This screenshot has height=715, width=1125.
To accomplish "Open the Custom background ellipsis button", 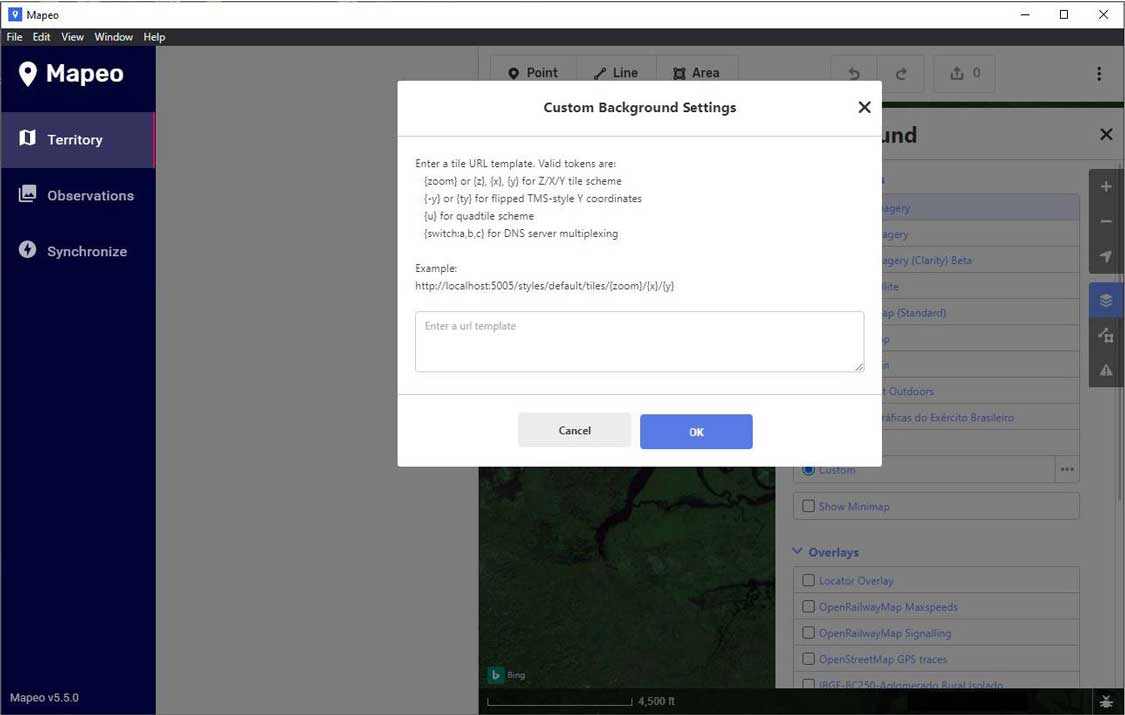I will point(1067,470).
